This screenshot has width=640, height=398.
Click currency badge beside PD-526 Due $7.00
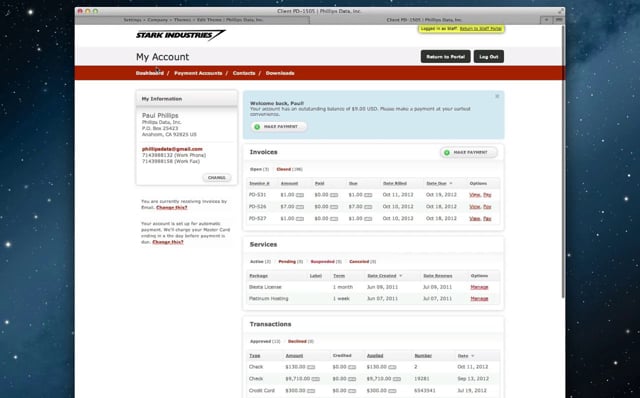coord(368,207)
